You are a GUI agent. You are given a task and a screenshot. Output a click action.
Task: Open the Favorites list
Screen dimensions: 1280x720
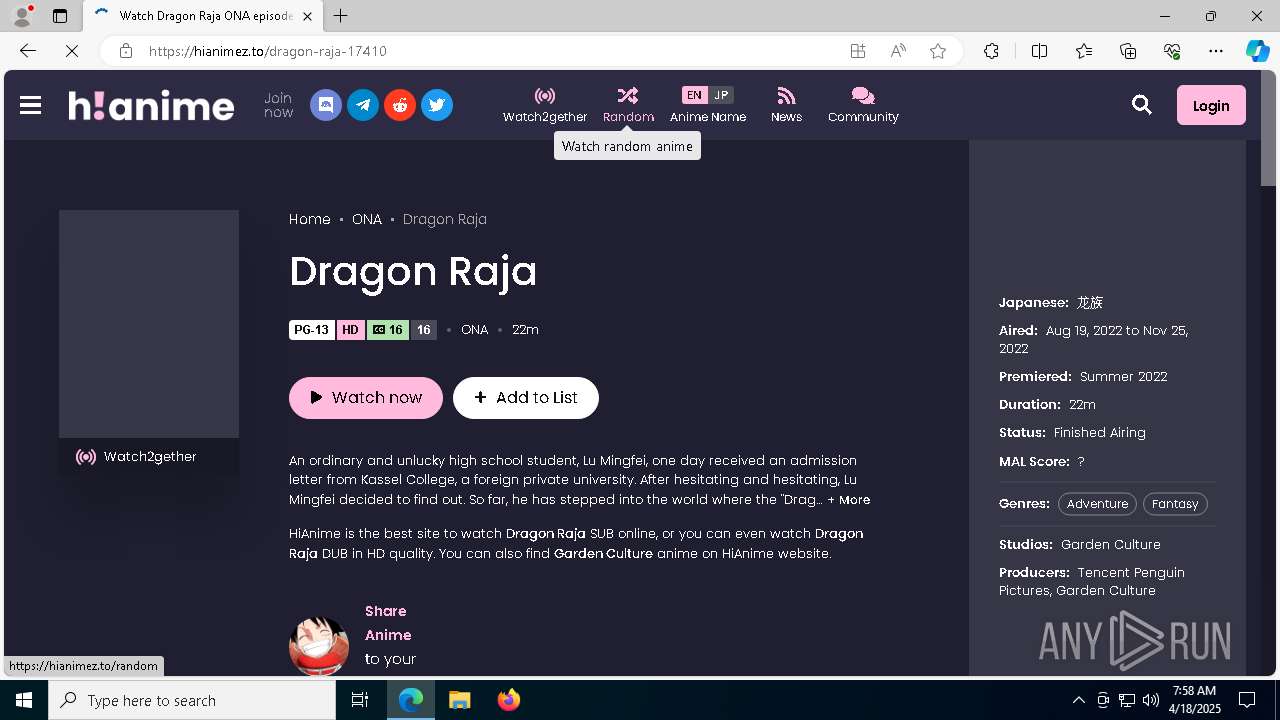[x=1084, y=51]
